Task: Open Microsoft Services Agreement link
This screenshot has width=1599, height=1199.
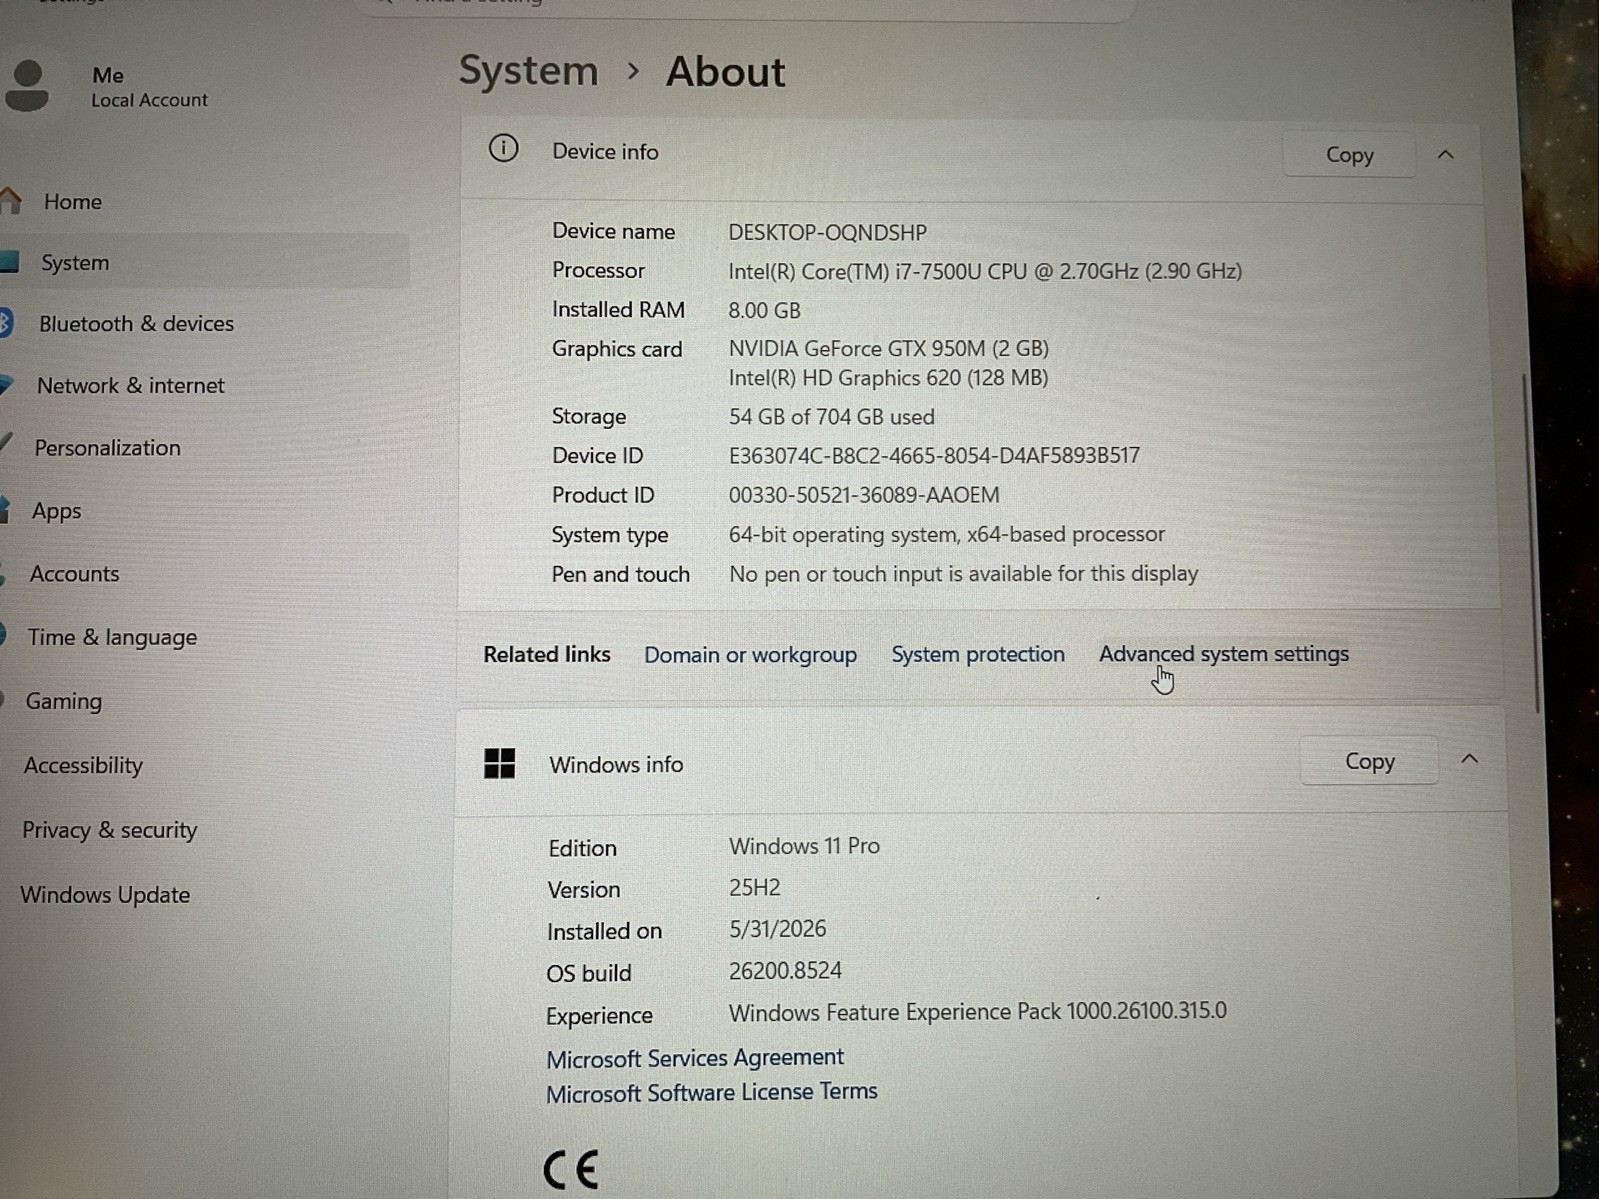Action: 695,1058
